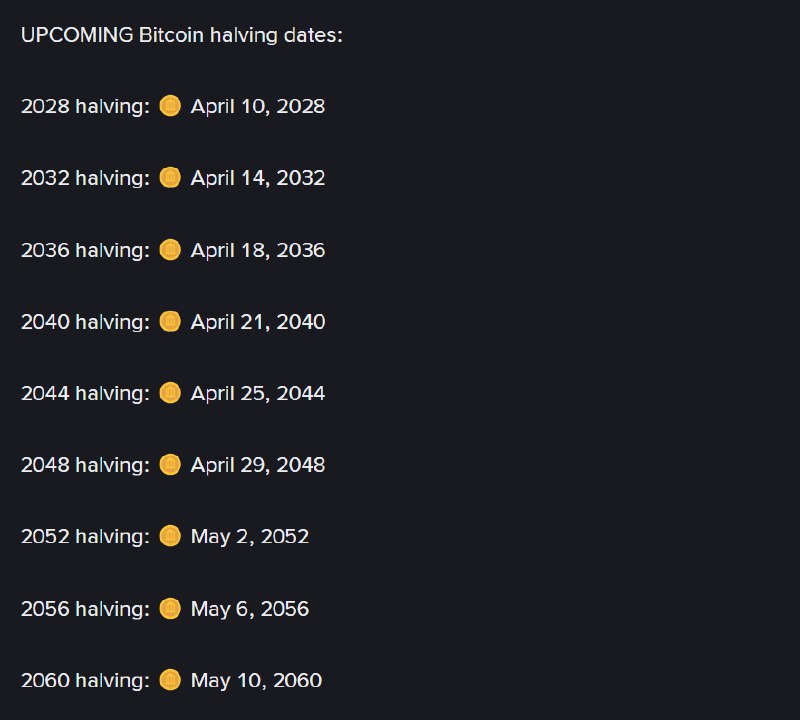Click the coin icon beside 2036 halving
800x720 pixels.
[x=170, y=250]
